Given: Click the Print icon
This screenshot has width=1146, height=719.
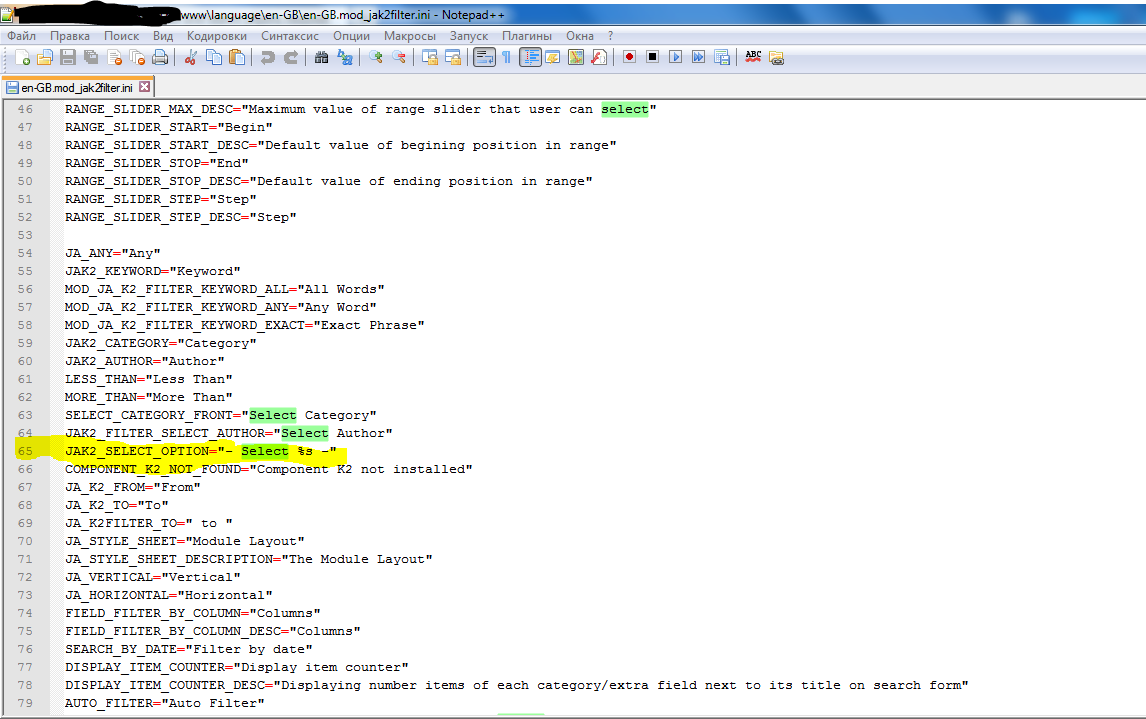Looking at the screenshot, I should coord(160,57).
